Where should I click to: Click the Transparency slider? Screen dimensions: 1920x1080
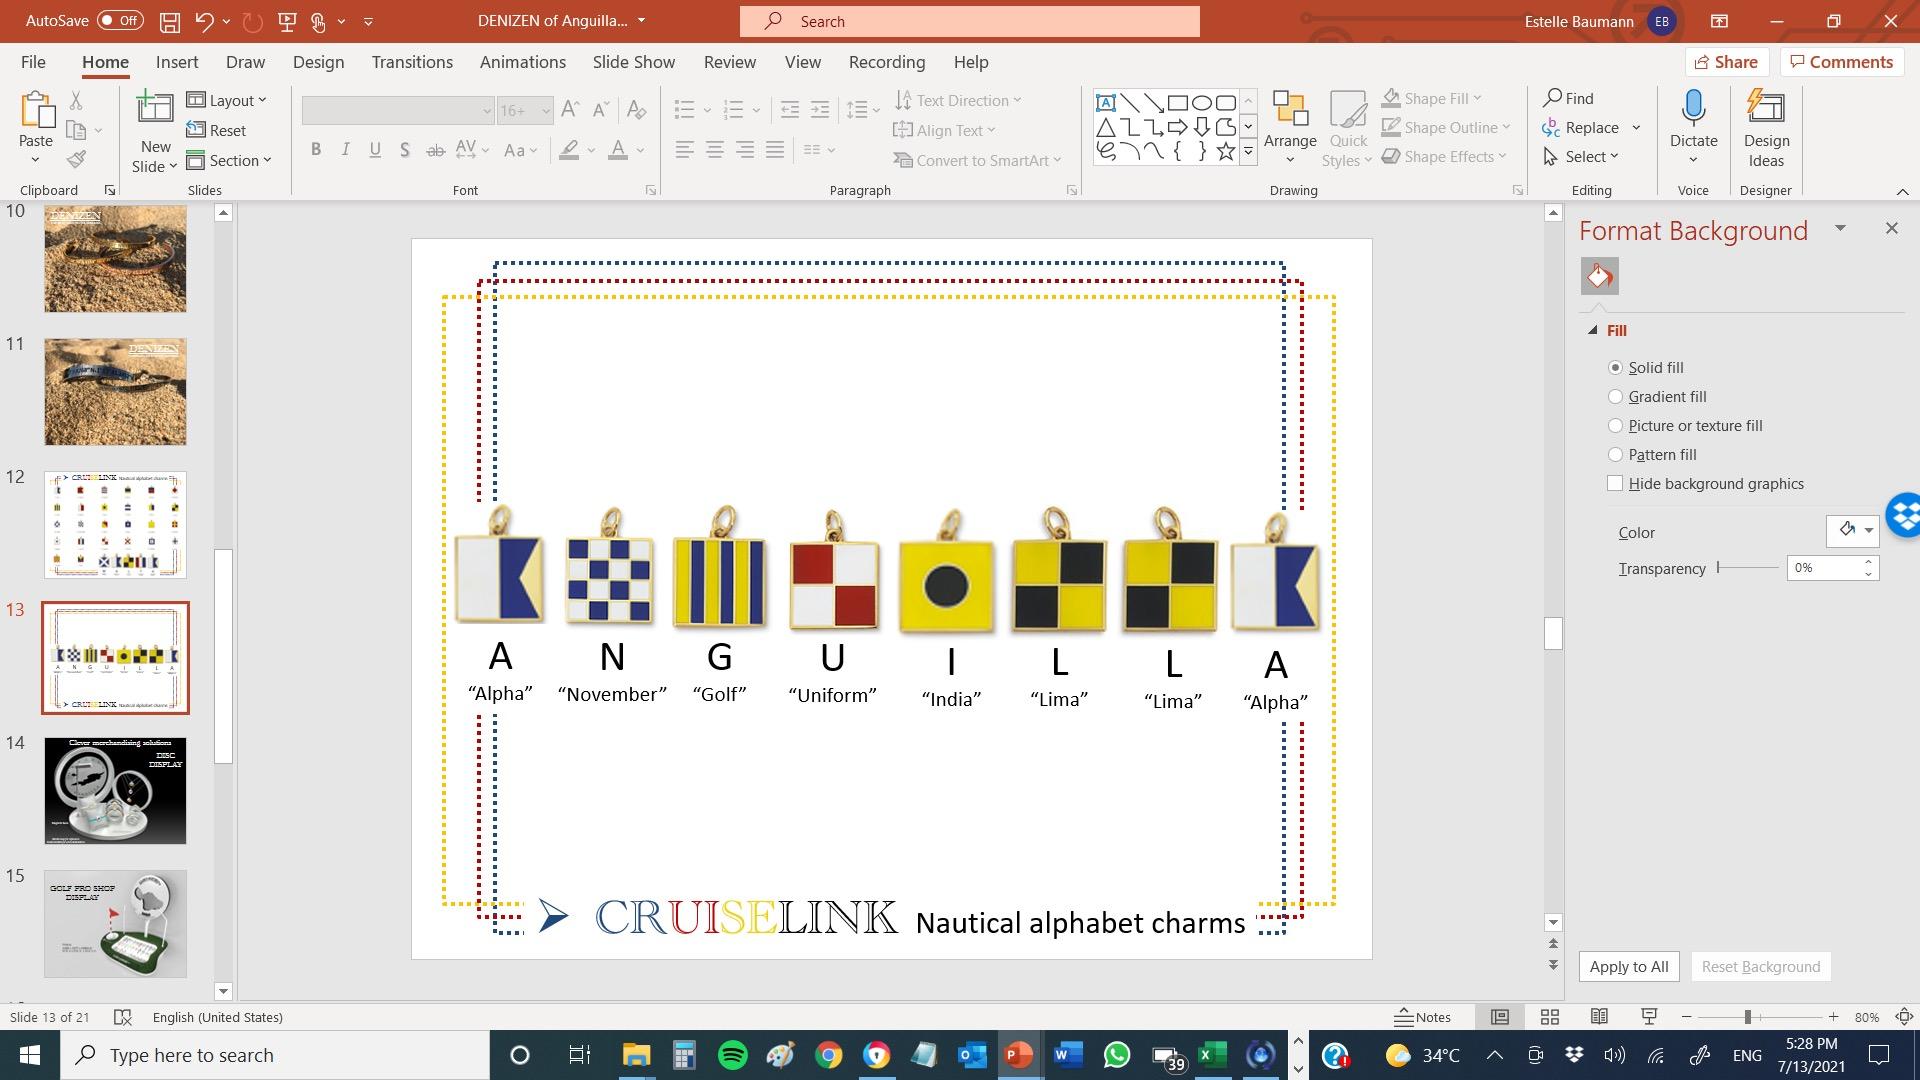[1748, 568]
